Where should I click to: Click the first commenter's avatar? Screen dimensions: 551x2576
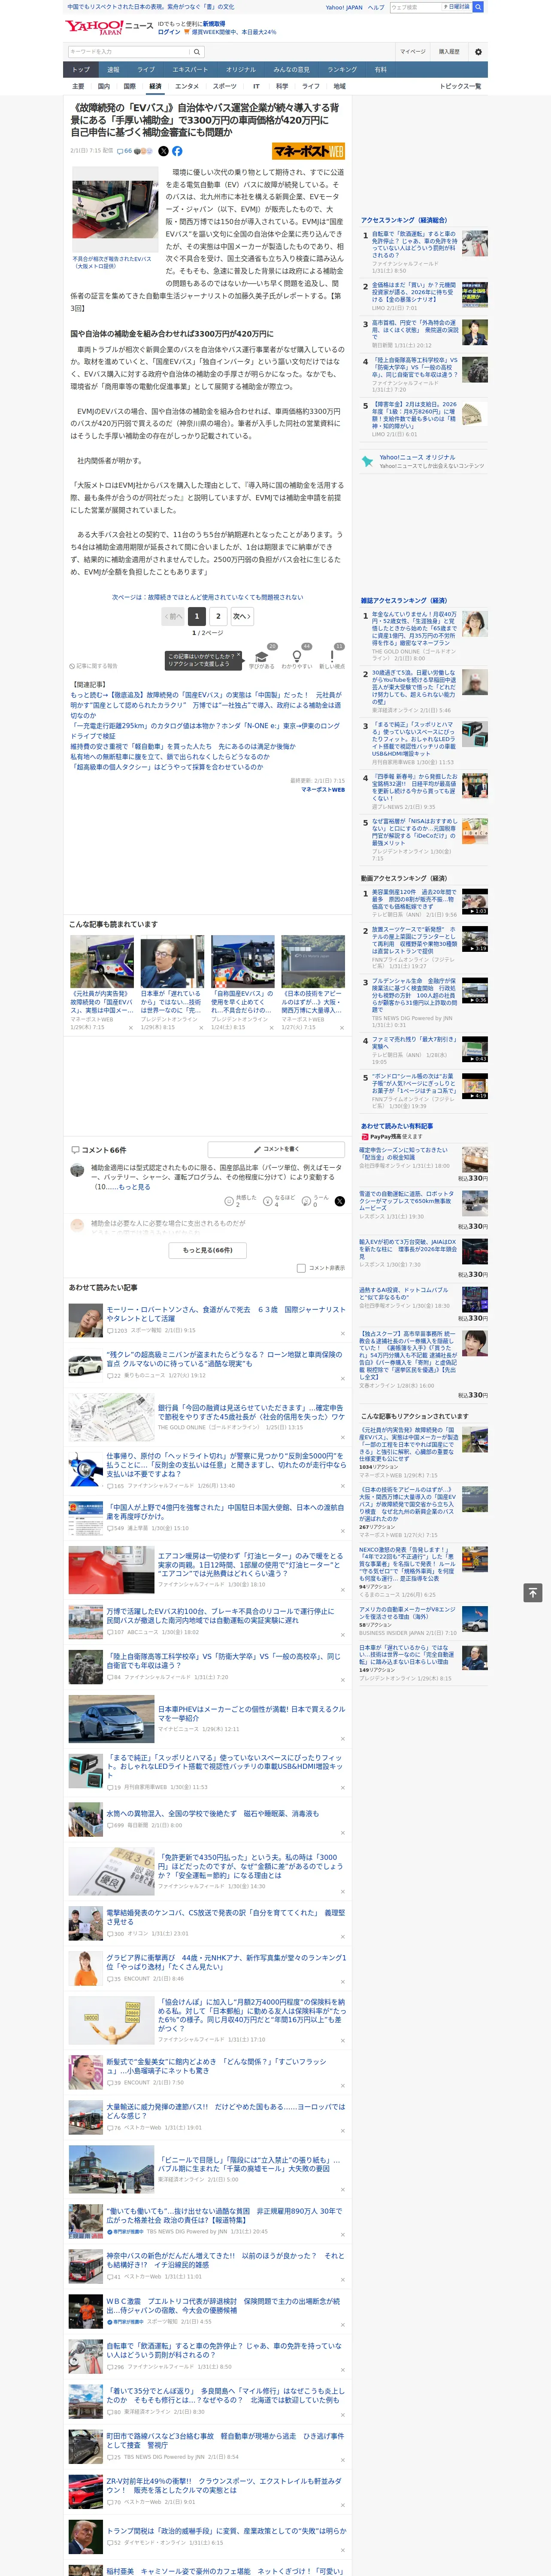click(x=77, y=1170)
